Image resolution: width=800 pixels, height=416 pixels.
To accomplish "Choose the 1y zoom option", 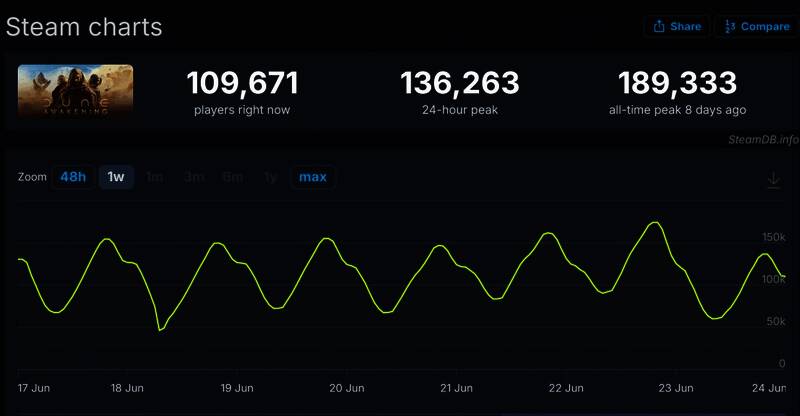I will point(271,177).
